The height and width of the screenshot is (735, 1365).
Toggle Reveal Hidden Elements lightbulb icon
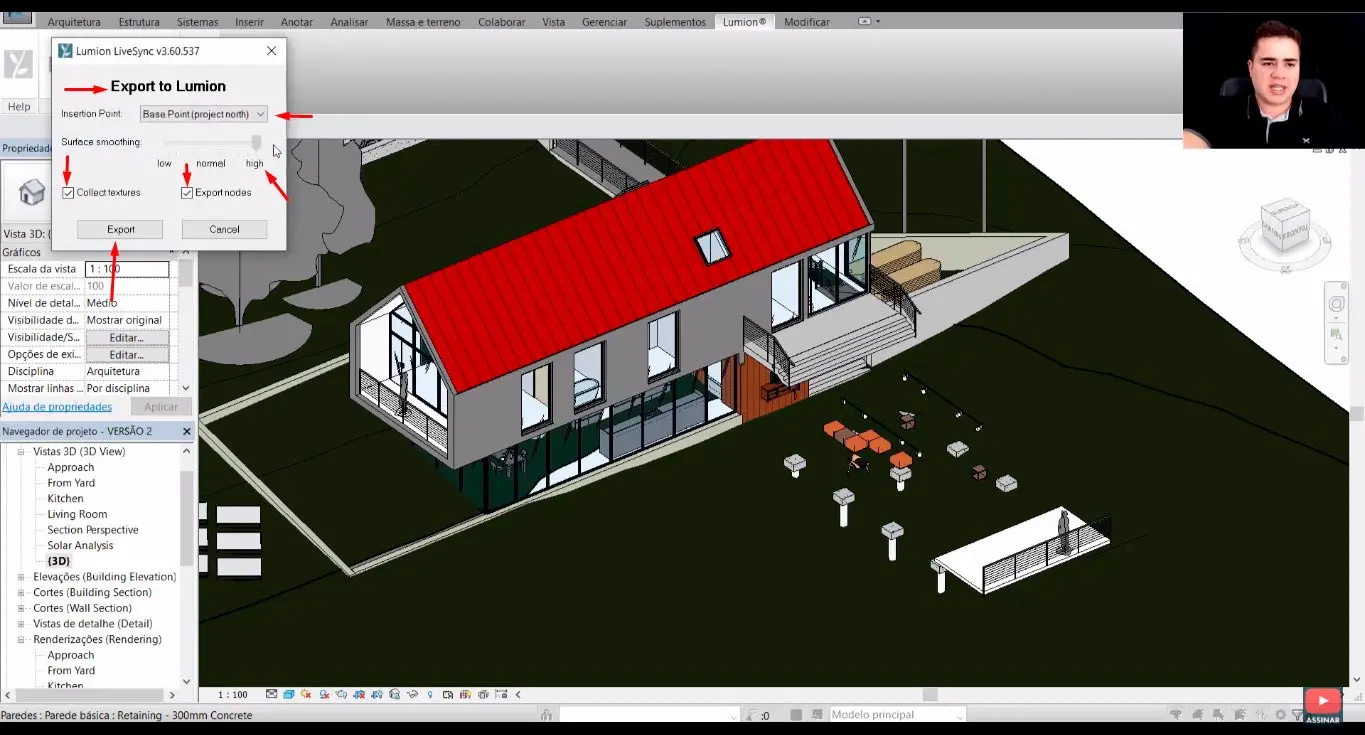point(430,694)
